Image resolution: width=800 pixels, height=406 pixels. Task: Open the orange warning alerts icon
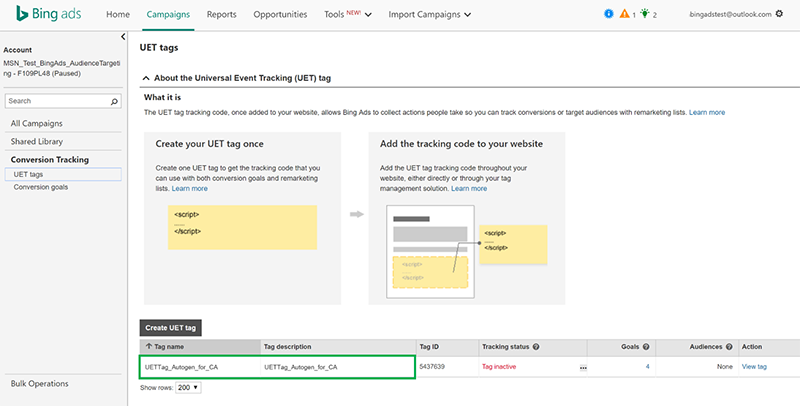tap(624, 14)
